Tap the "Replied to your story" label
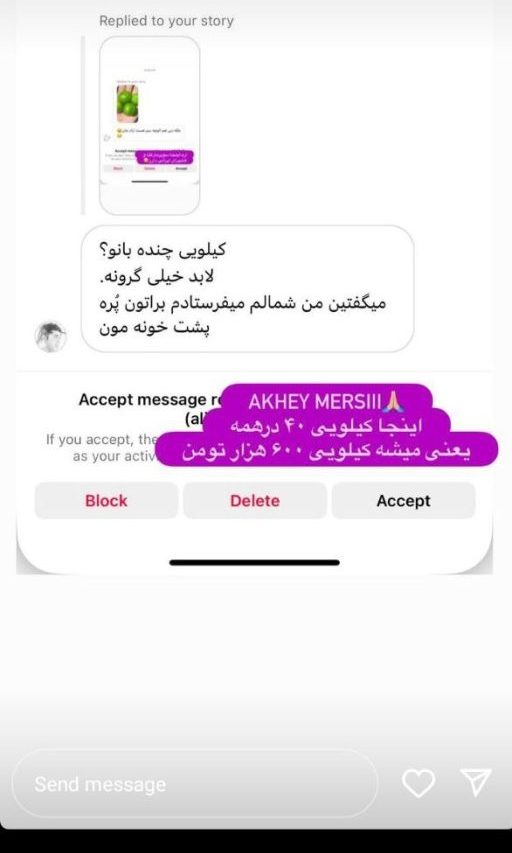The image size is (512, 853). 166,21
